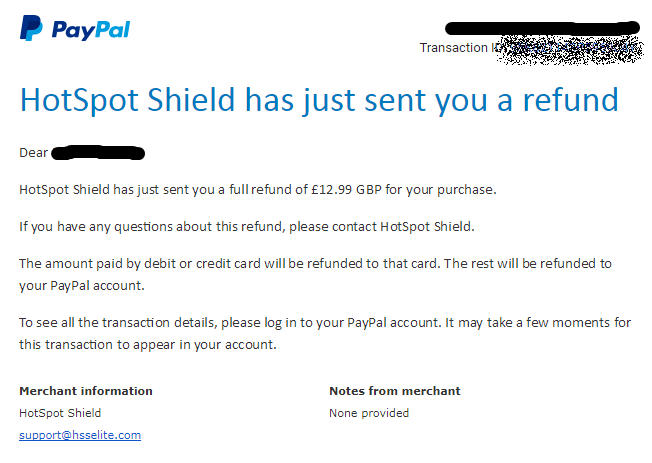Click 'this transaction to appear' text line
The width and height of the screenshot is (652, 463).
pyautogui.click(x=98, y=345)
